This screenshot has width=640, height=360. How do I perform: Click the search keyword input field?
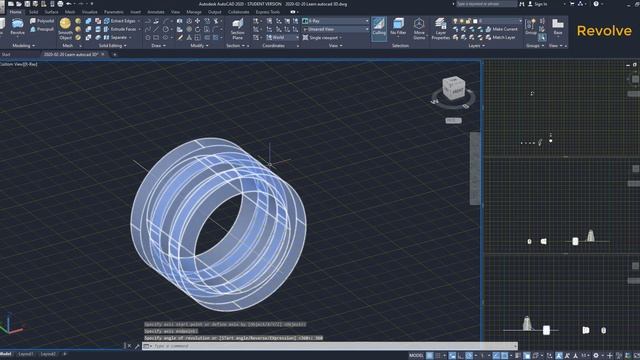coord(486,4)
